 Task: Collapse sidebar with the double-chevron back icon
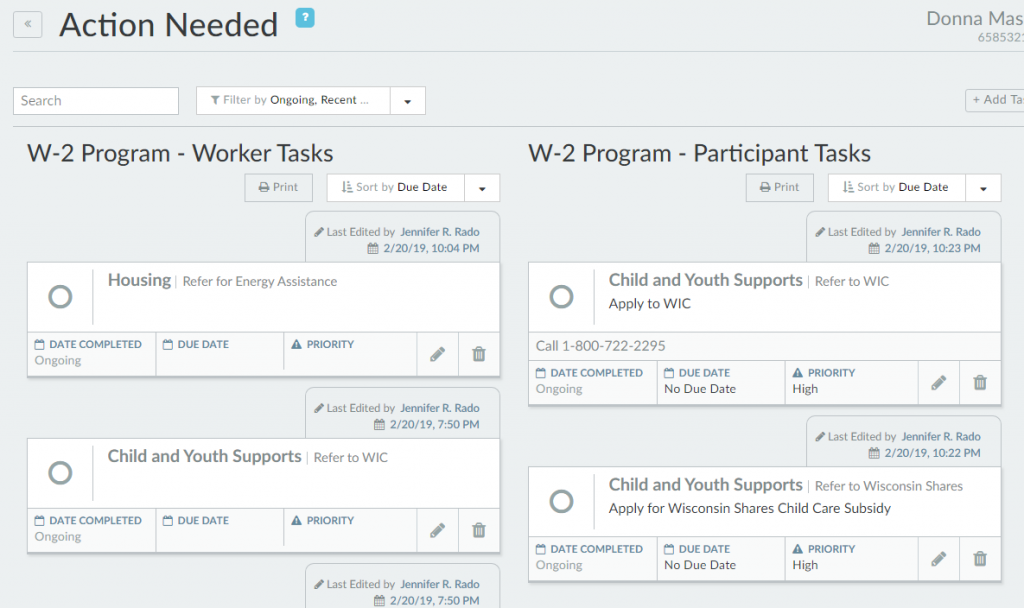tap(28, 24)
